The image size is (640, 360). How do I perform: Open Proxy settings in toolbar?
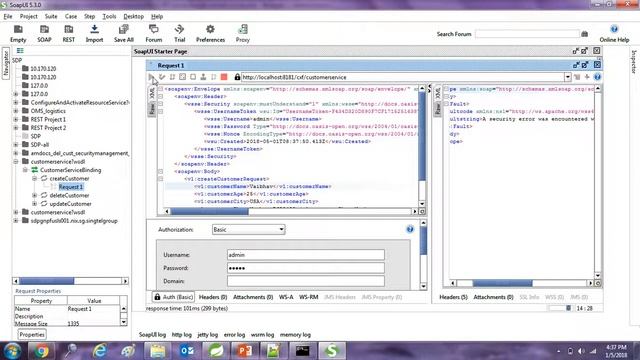[x=242, y=33]
